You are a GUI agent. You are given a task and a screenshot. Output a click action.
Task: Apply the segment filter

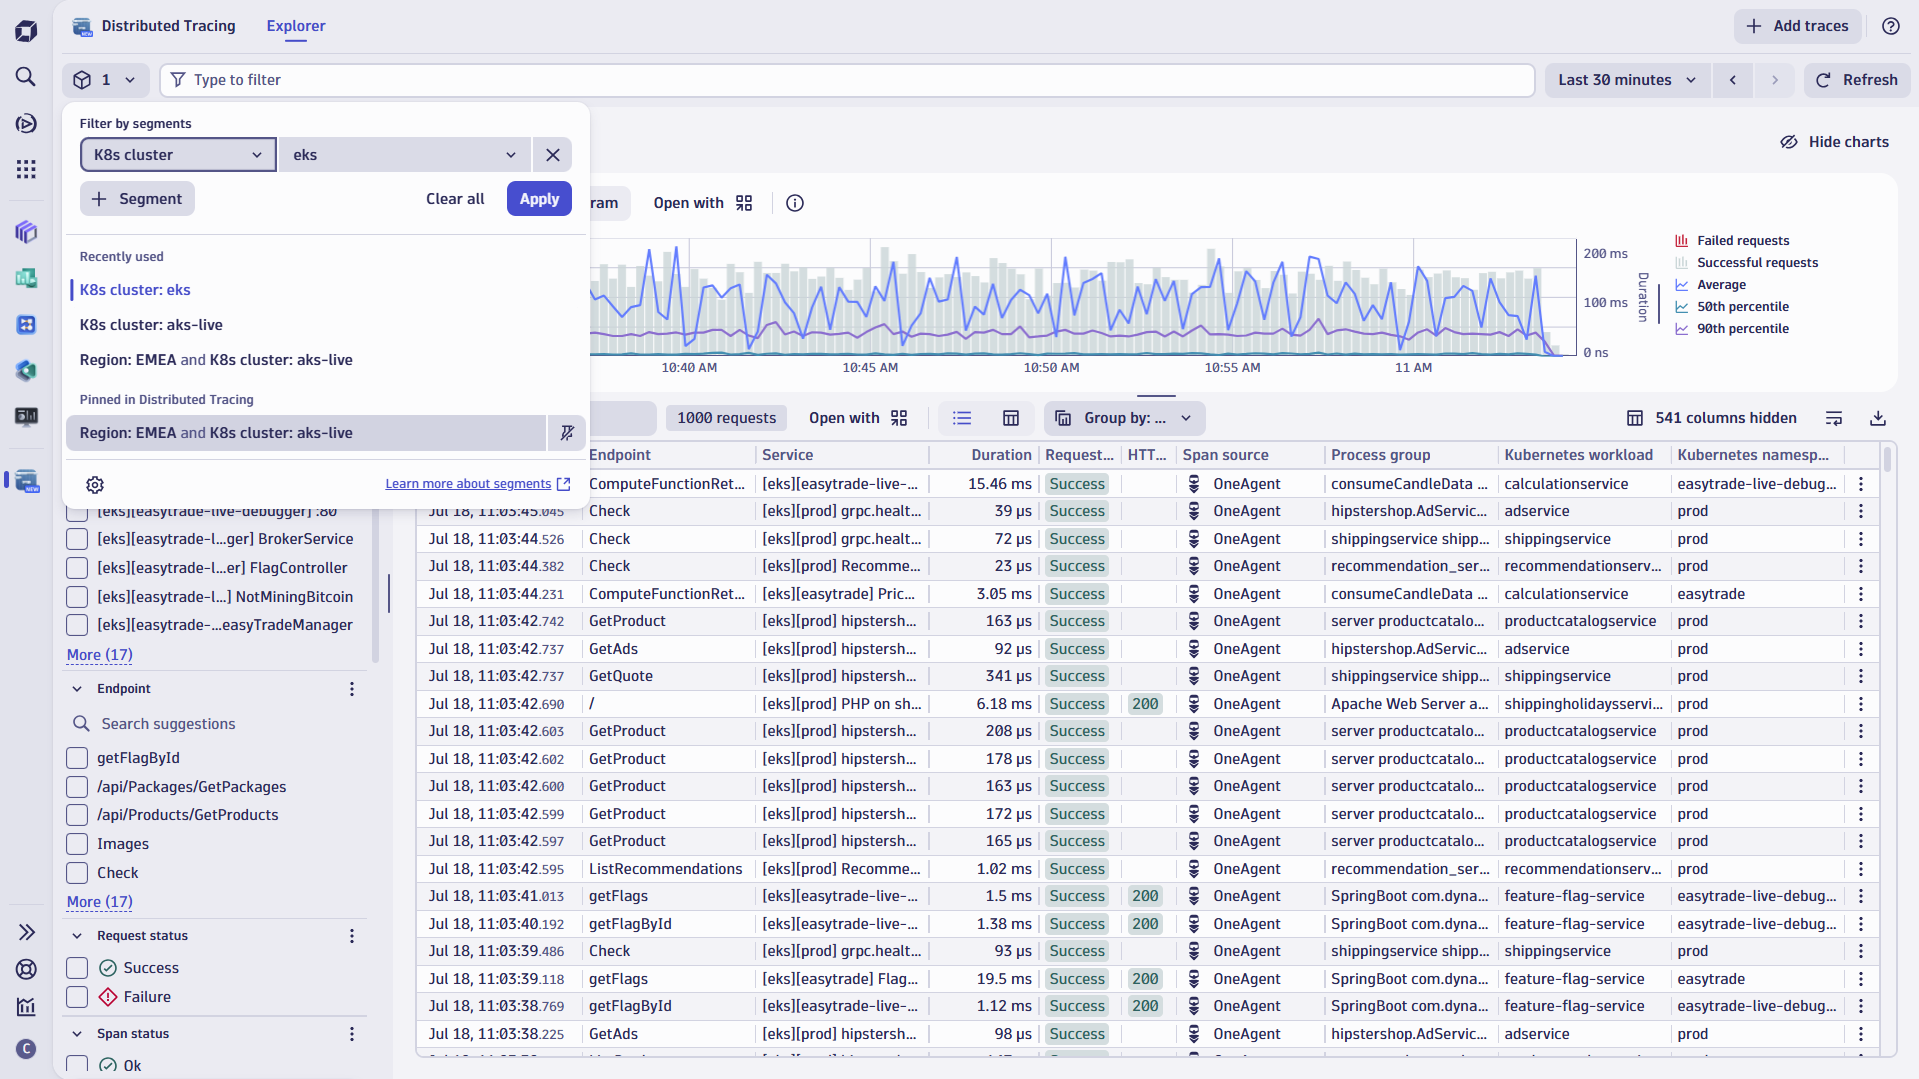[x=539, y=198]
